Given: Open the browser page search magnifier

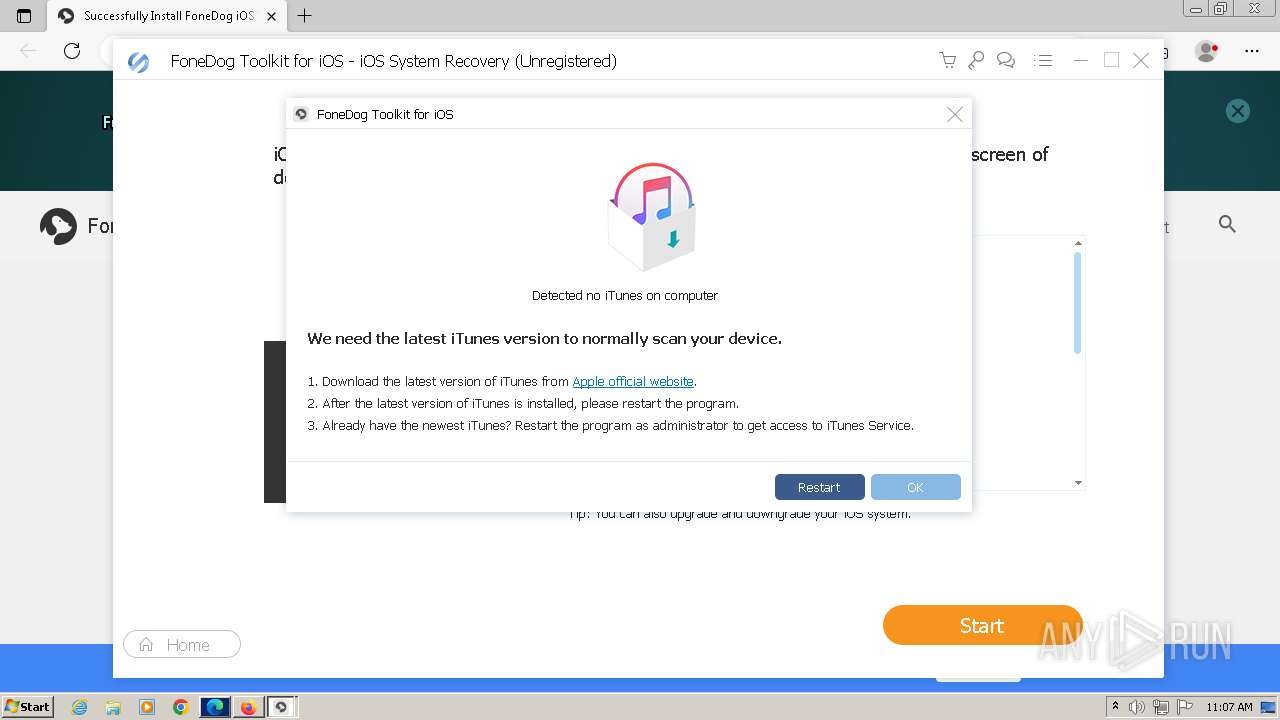Looking at the screenshot, I should pyautogui.click(x=1227, y=224).
